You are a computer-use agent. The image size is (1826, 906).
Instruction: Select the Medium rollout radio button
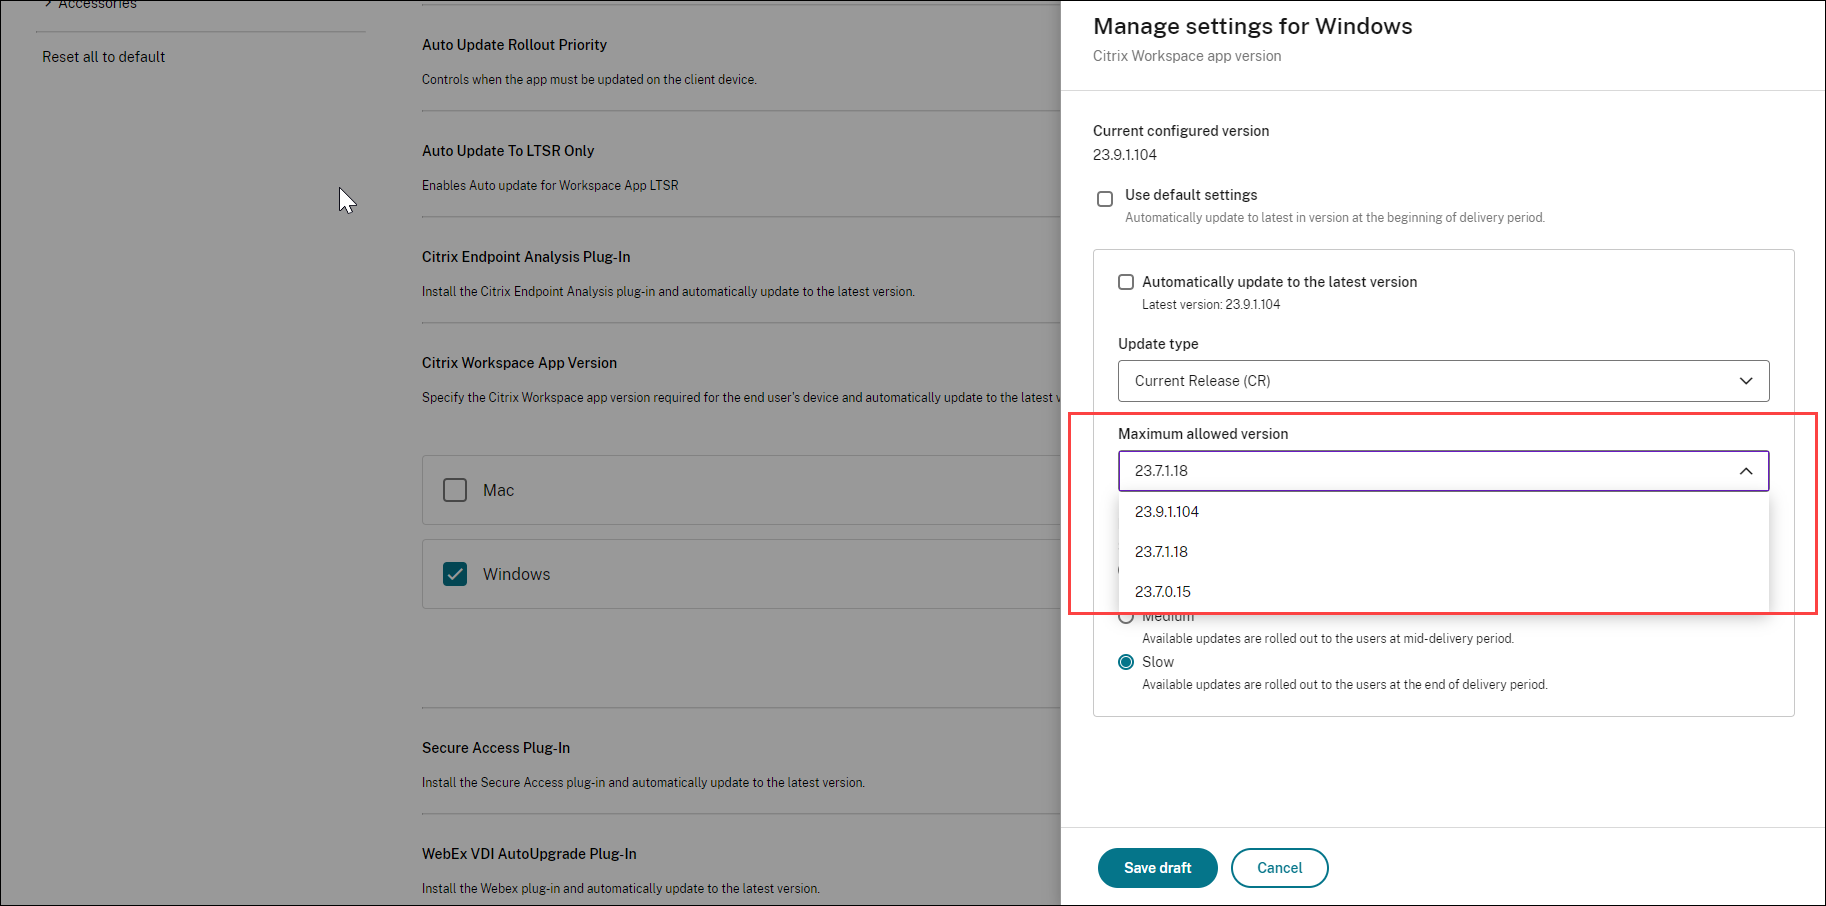click(x=1126, y=618)
